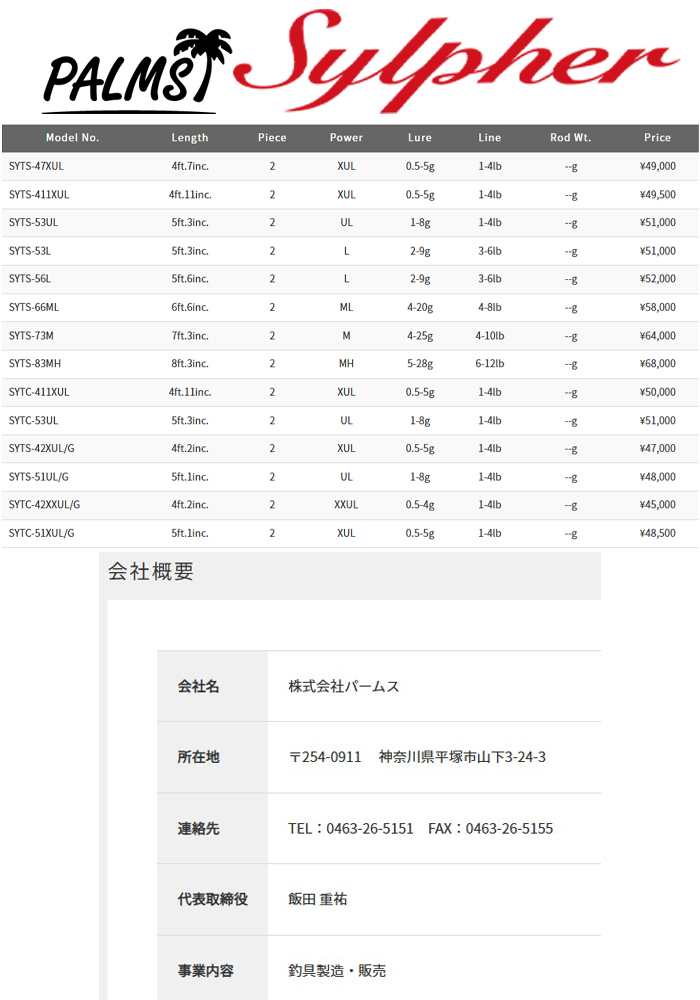Click the XXUL power cell
700x1000 pixels.
pos(346,504)
